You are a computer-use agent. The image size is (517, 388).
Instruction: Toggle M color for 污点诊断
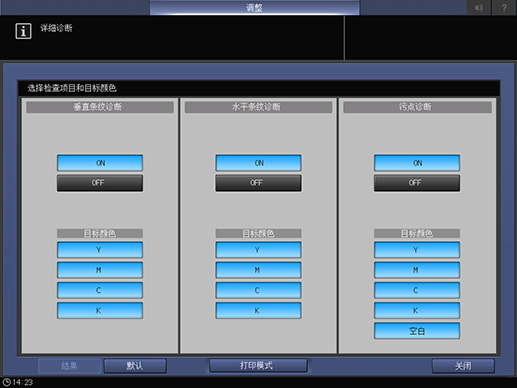tap(417, 270)
